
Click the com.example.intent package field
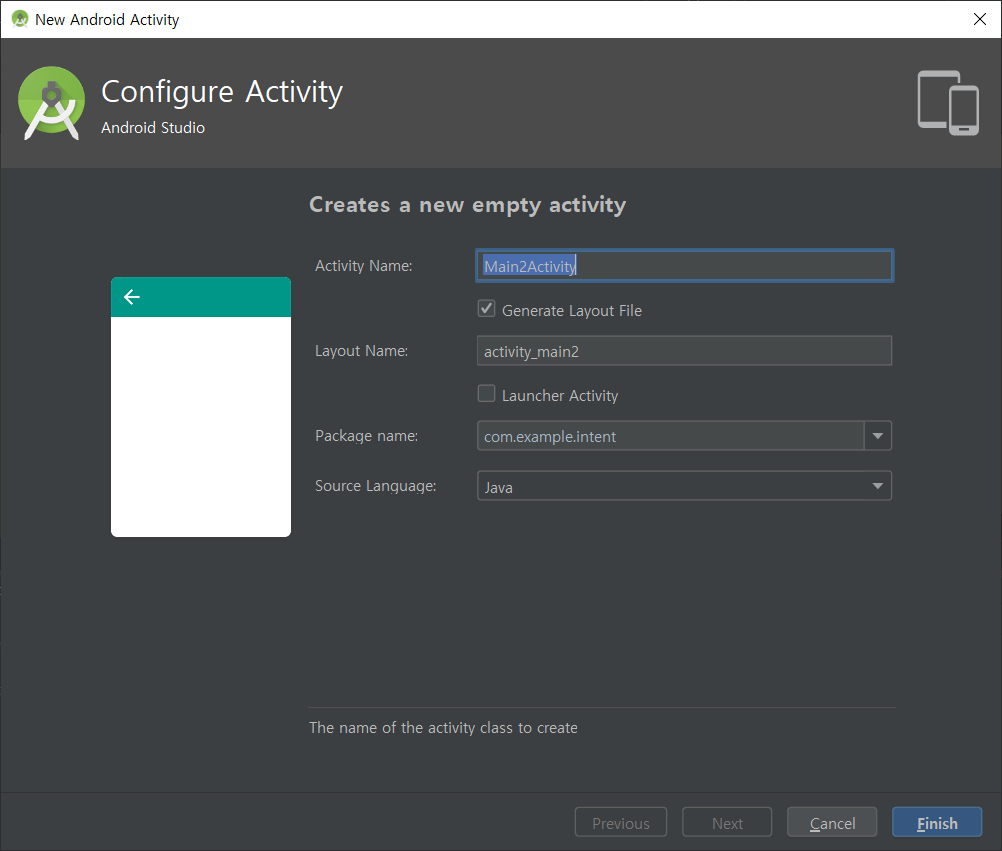click(x=670, y=436)
